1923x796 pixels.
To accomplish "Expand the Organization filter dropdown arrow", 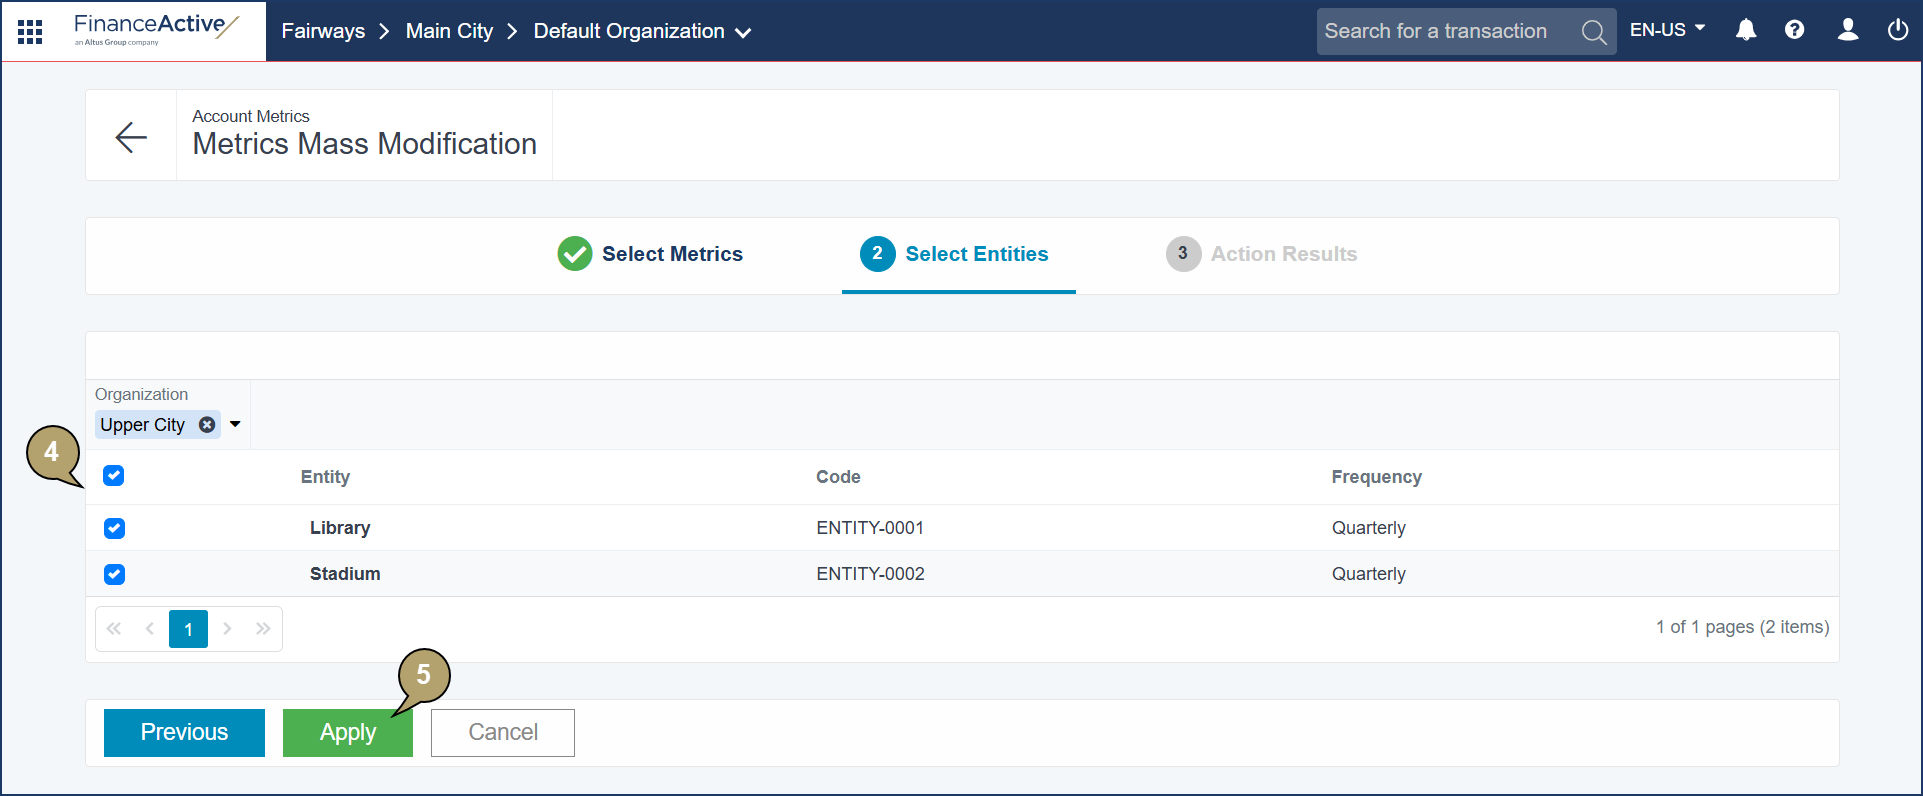I will click(x=235, y=424).
